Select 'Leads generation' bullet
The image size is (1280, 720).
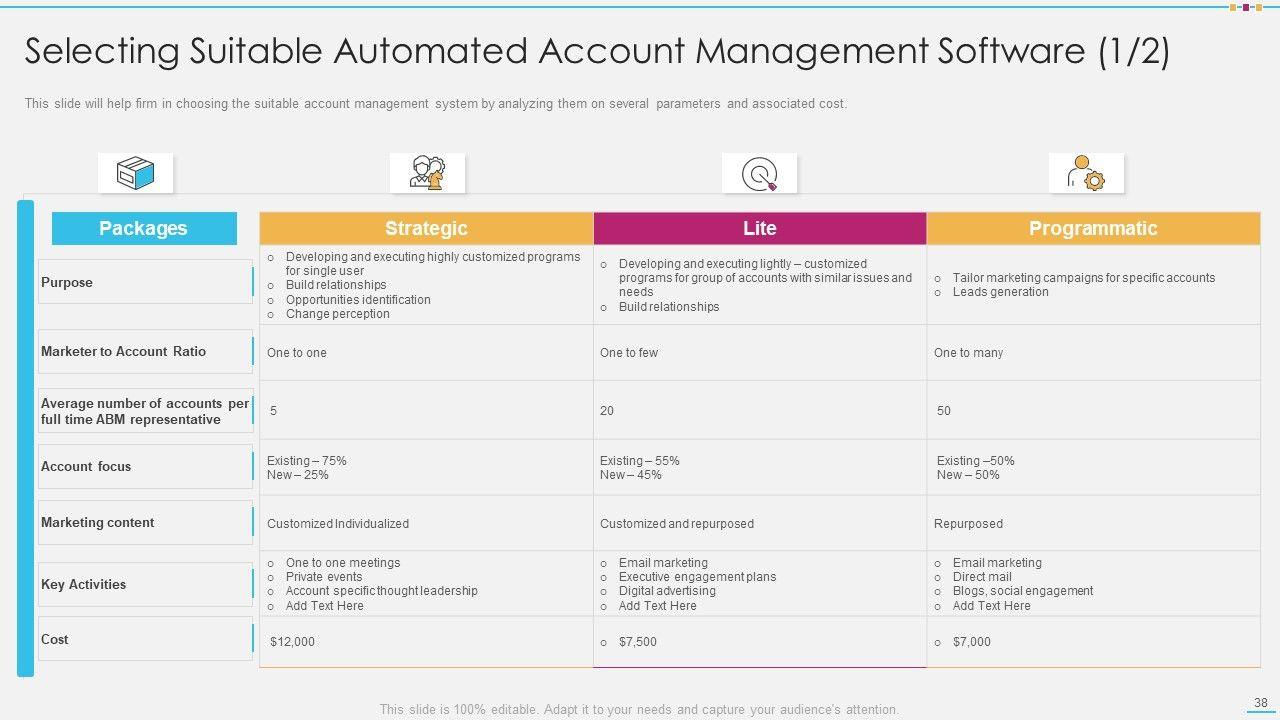click(x=1001, y=292)
